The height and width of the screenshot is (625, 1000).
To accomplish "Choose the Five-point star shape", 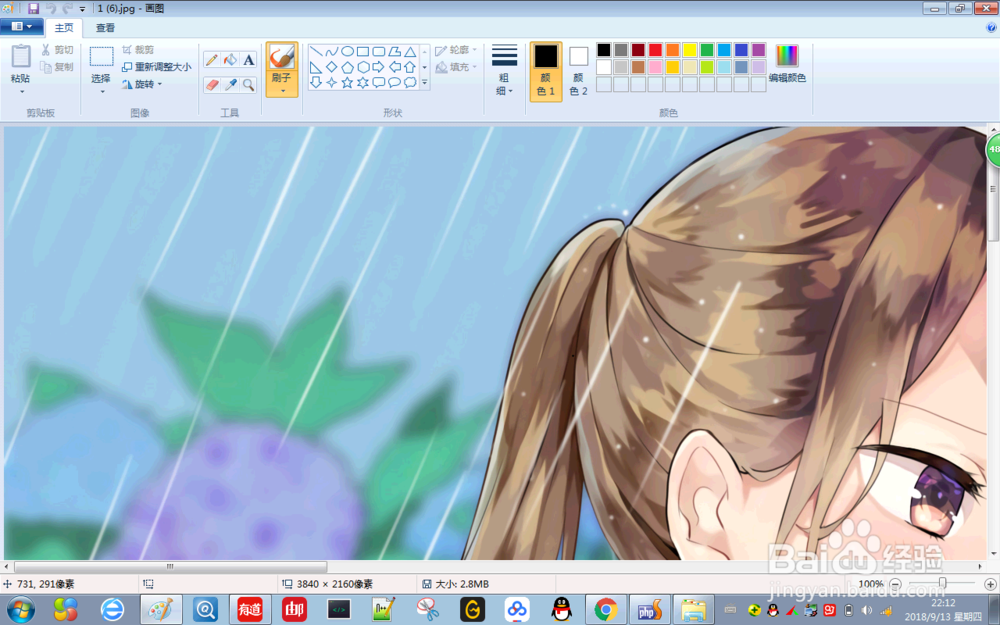I will pos(348,82).
